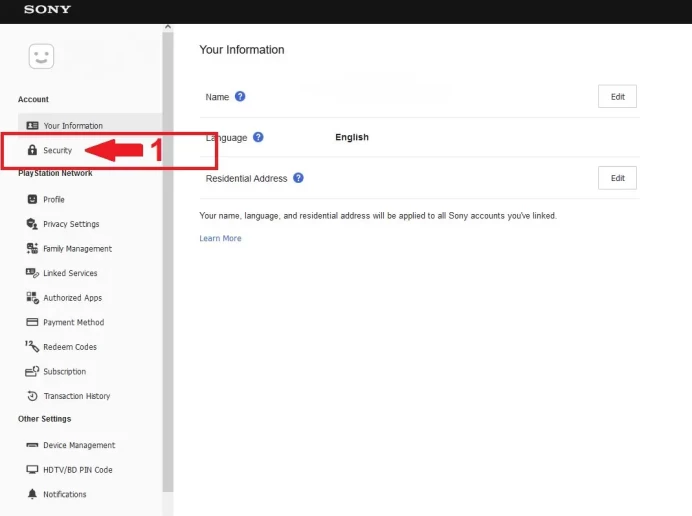The width and height of the screenshot is (692, 516).
Task: Click the Profile face icon
Action: click(32, 199)
